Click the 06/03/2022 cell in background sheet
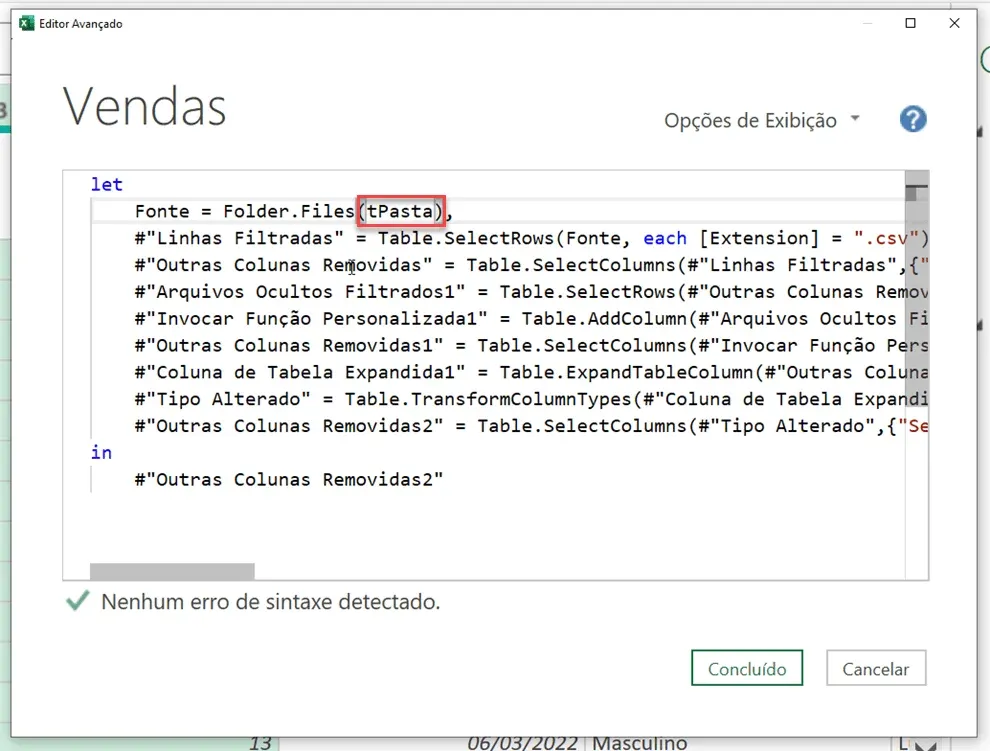990x751 pixels. point(522,743)
